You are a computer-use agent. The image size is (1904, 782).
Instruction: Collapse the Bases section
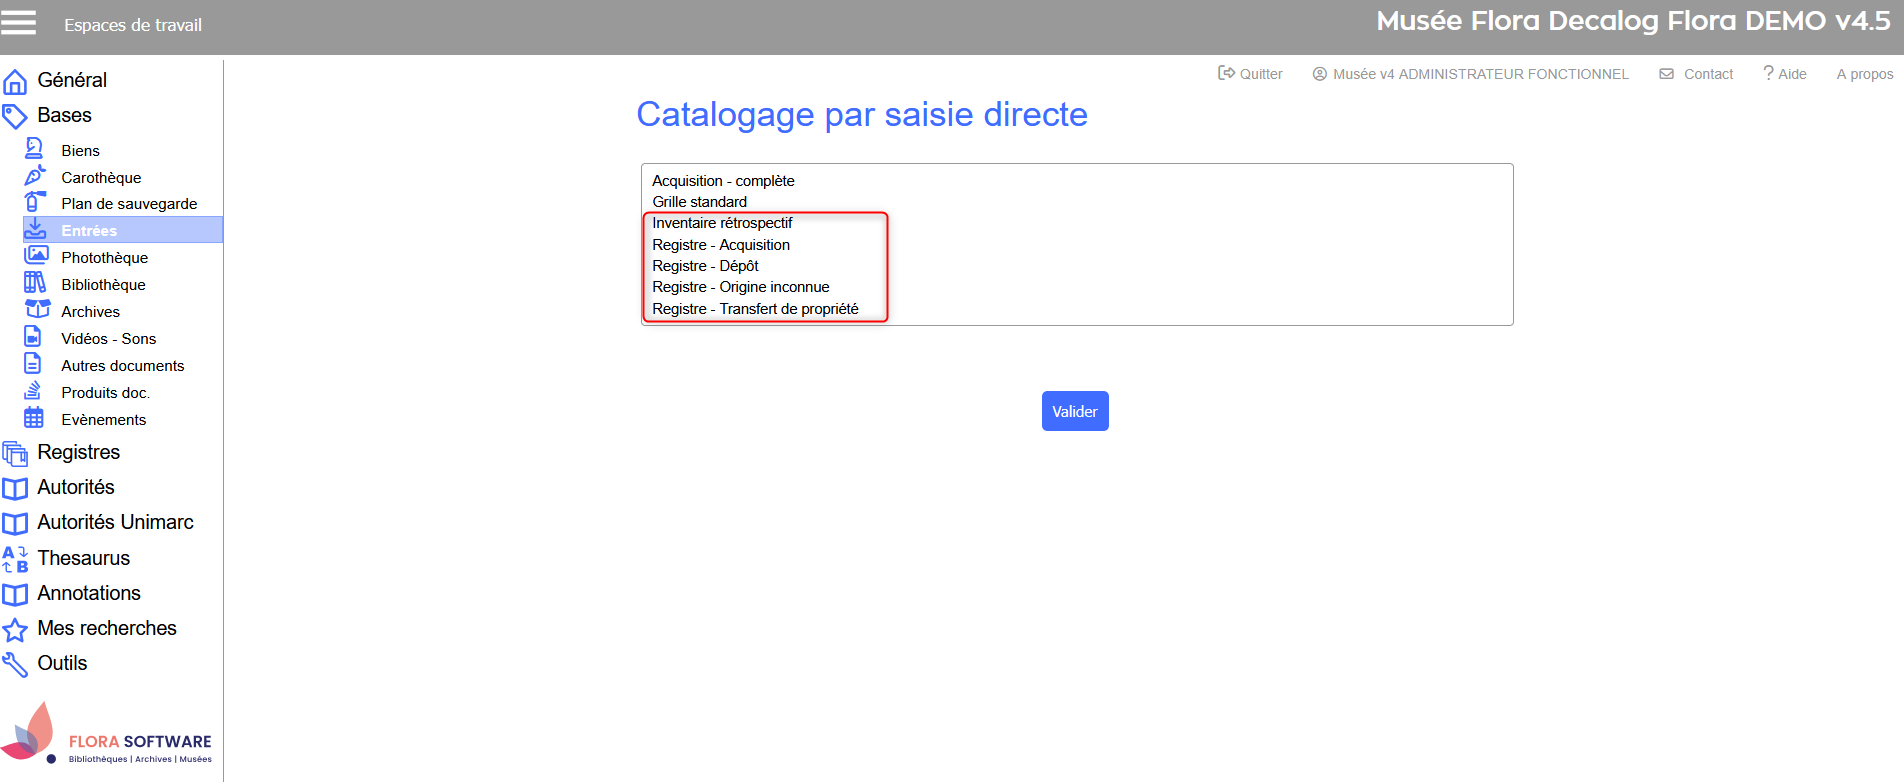coord(64,115)
